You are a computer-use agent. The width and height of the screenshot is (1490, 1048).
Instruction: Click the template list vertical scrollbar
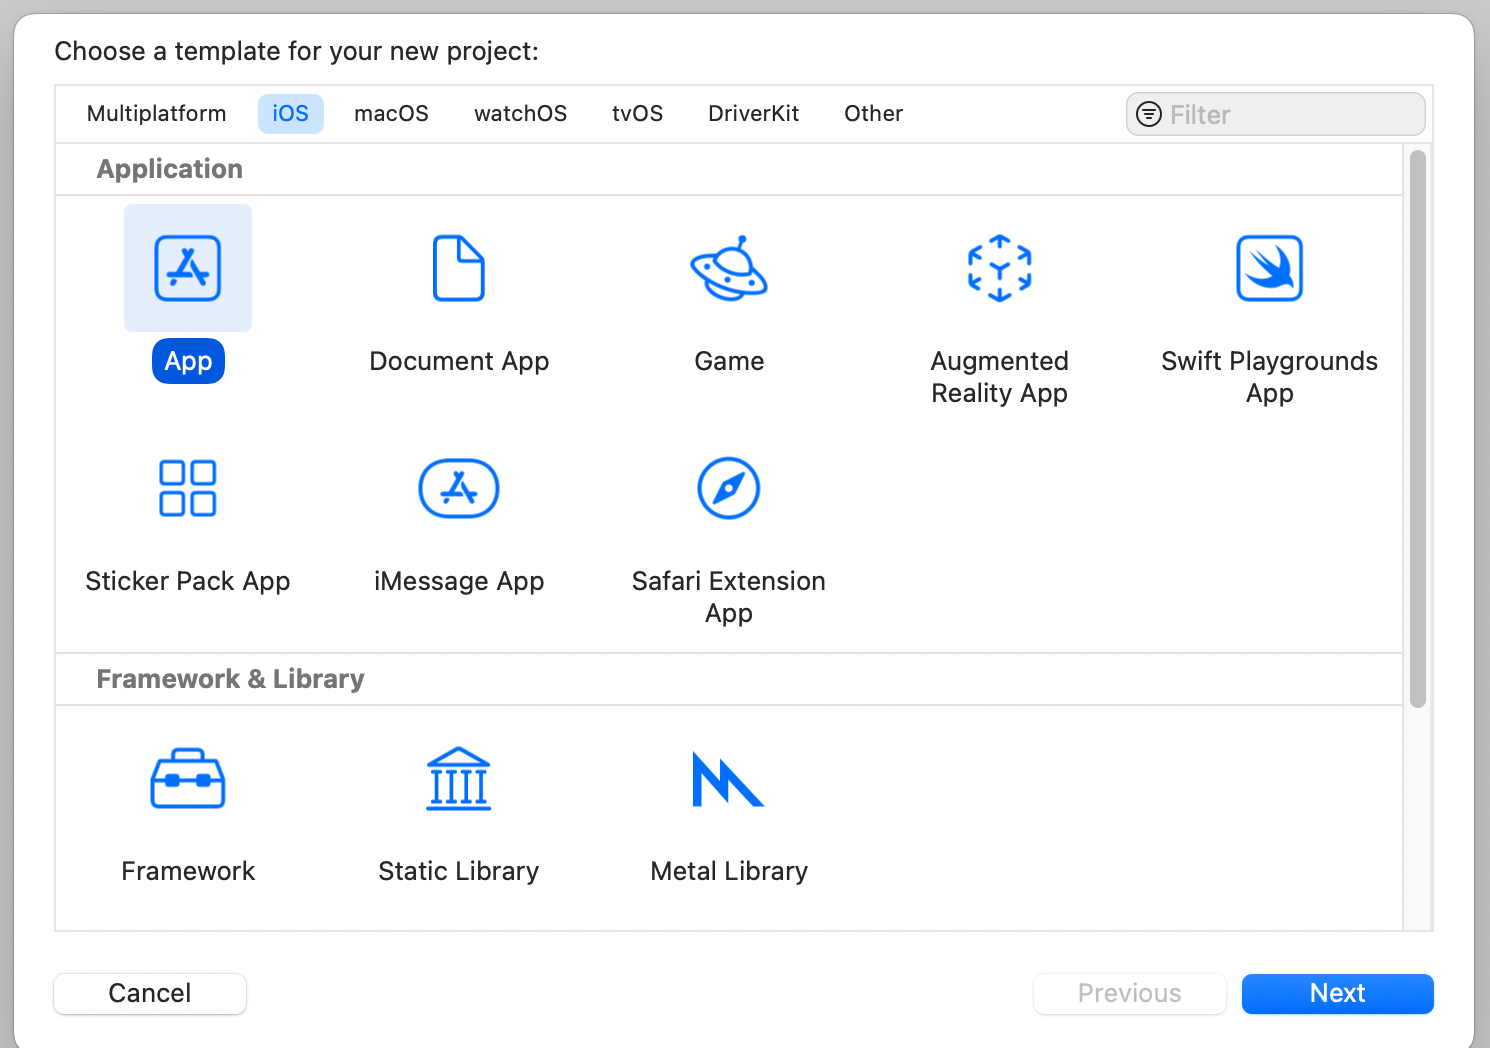click(x=1418, y=429)
